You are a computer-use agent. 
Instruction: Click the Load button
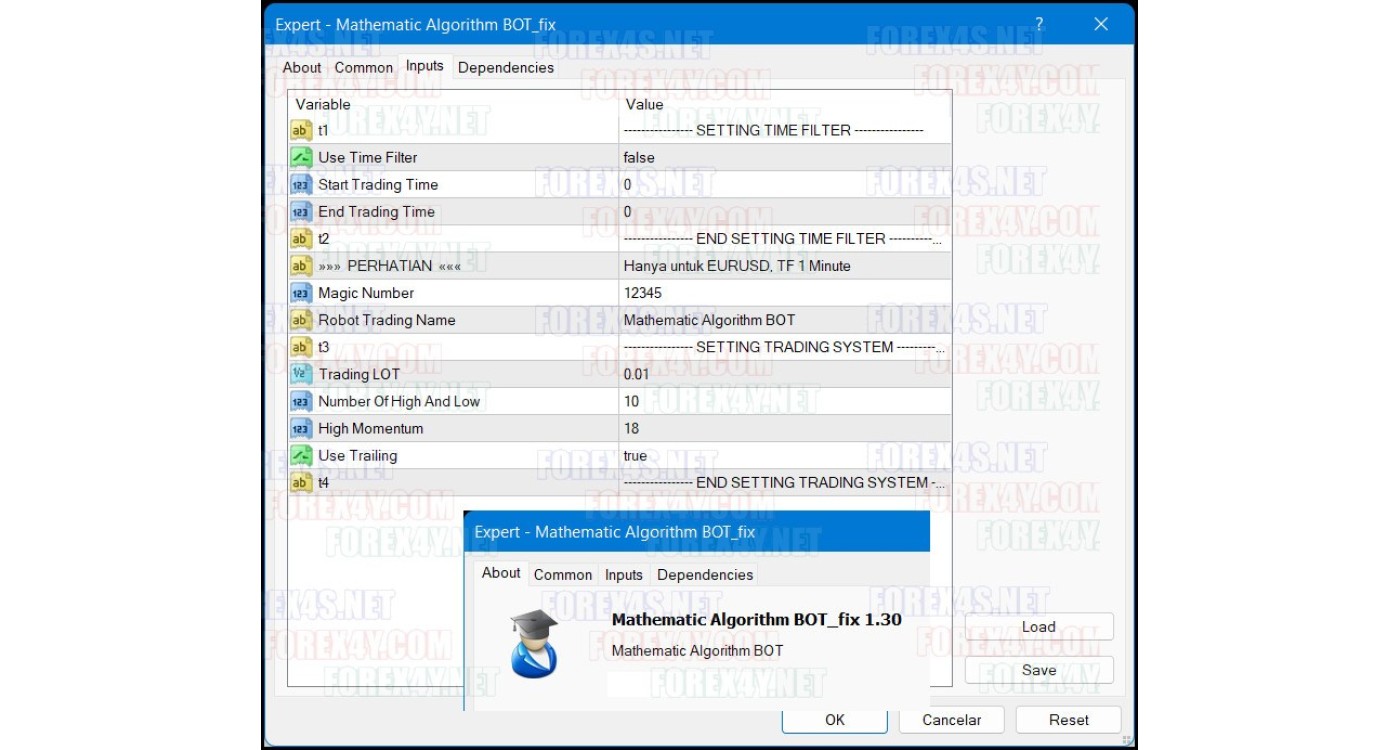pos(1039,627)
